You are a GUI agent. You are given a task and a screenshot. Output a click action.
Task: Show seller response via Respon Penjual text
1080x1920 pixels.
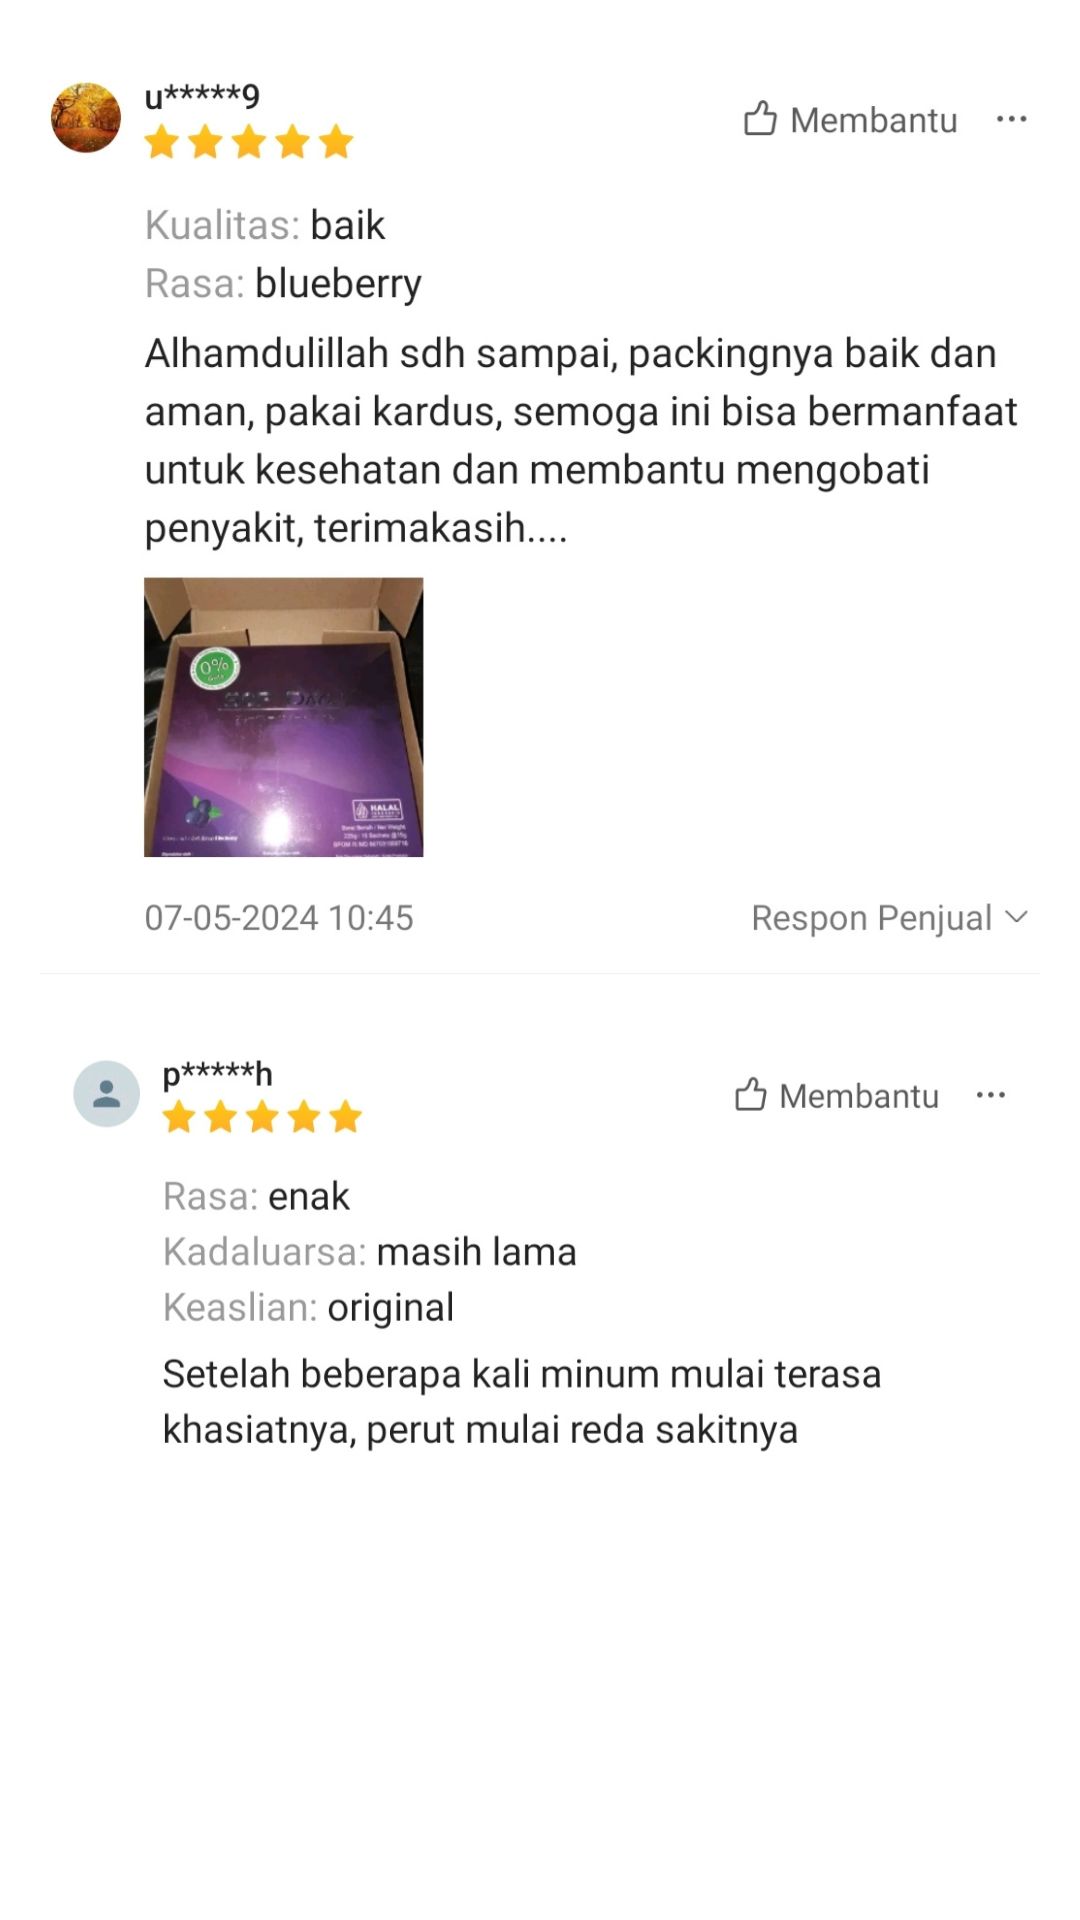871,918
